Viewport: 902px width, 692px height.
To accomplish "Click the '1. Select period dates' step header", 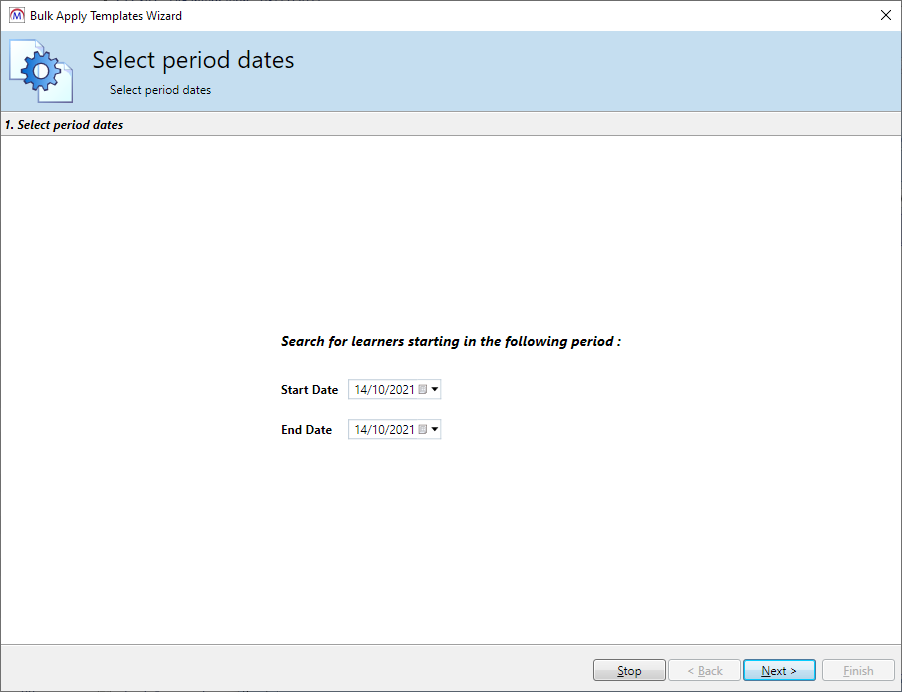I will point(64,125).
